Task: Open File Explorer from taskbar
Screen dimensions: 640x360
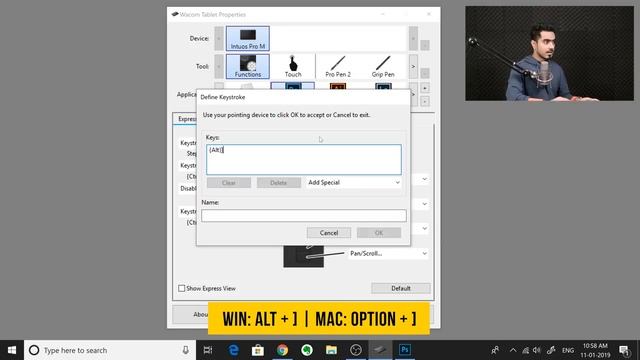Action: (331, 350)
